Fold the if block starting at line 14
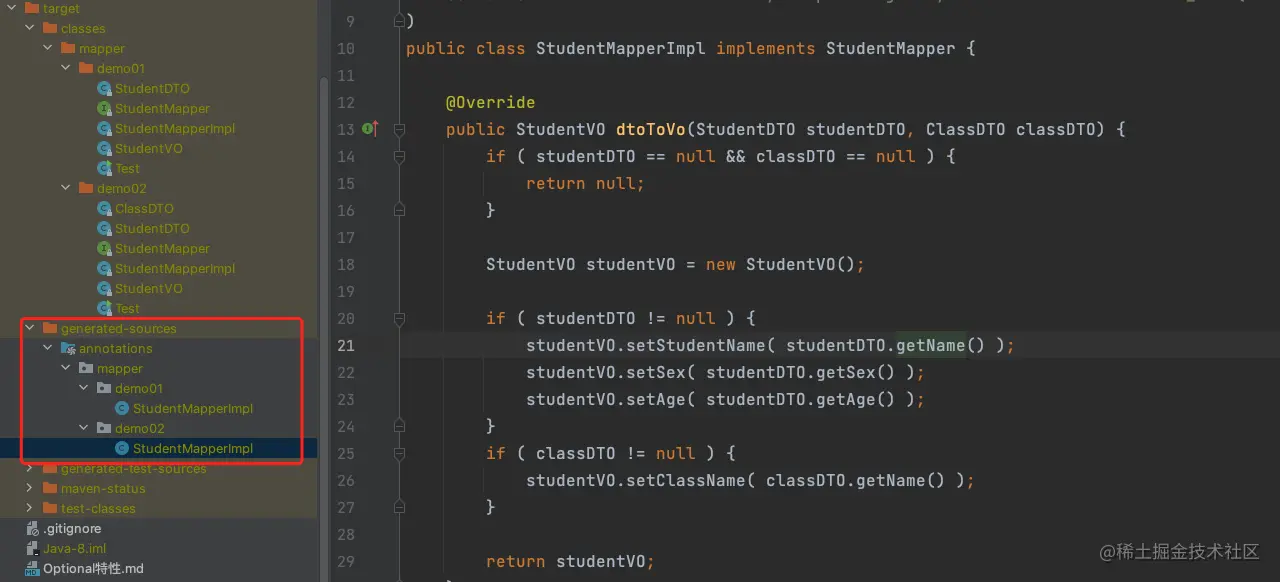The image size is (1280, 582). tap(399, 156)
